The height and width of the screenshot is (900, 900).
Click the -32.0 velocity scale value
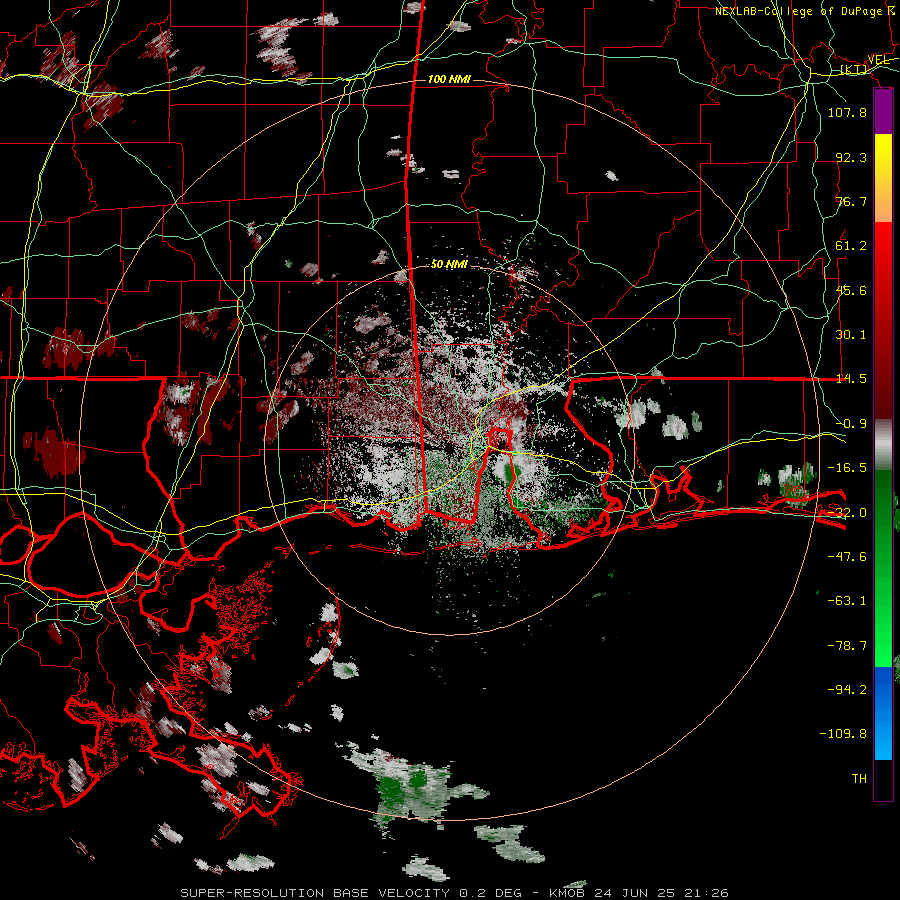coord(847,513)
